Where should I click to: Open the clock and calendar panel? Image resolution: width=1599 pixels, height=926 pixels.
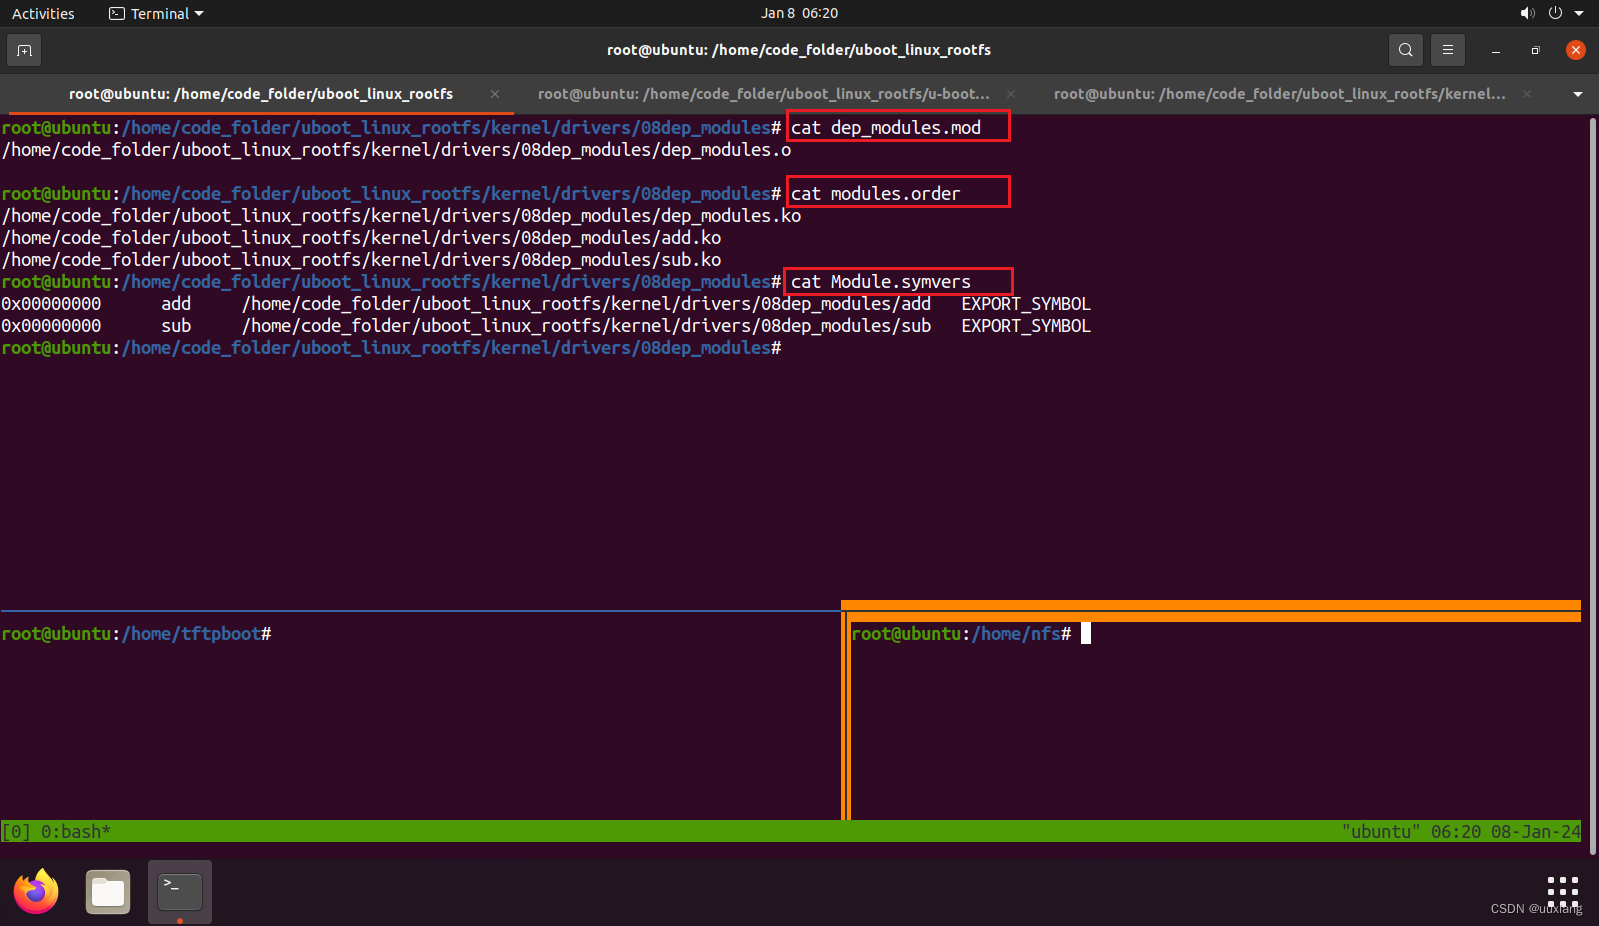[799, 13]
